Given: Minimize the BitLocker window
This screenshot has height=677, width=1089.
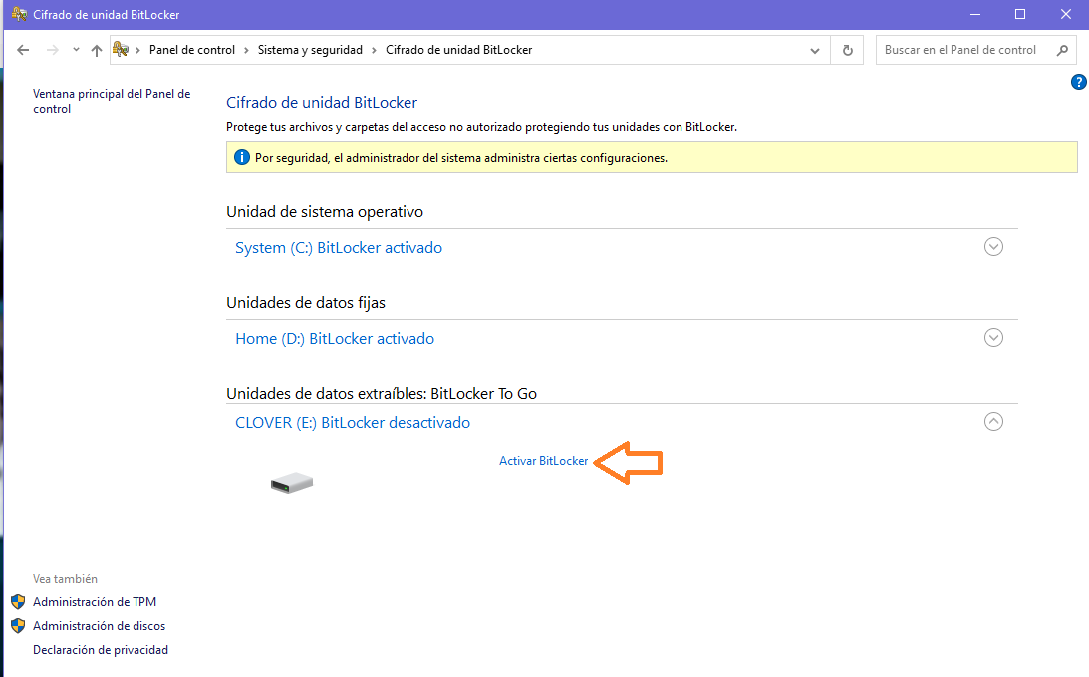Looking at the screenshot, I should click(x=975, y=14).
